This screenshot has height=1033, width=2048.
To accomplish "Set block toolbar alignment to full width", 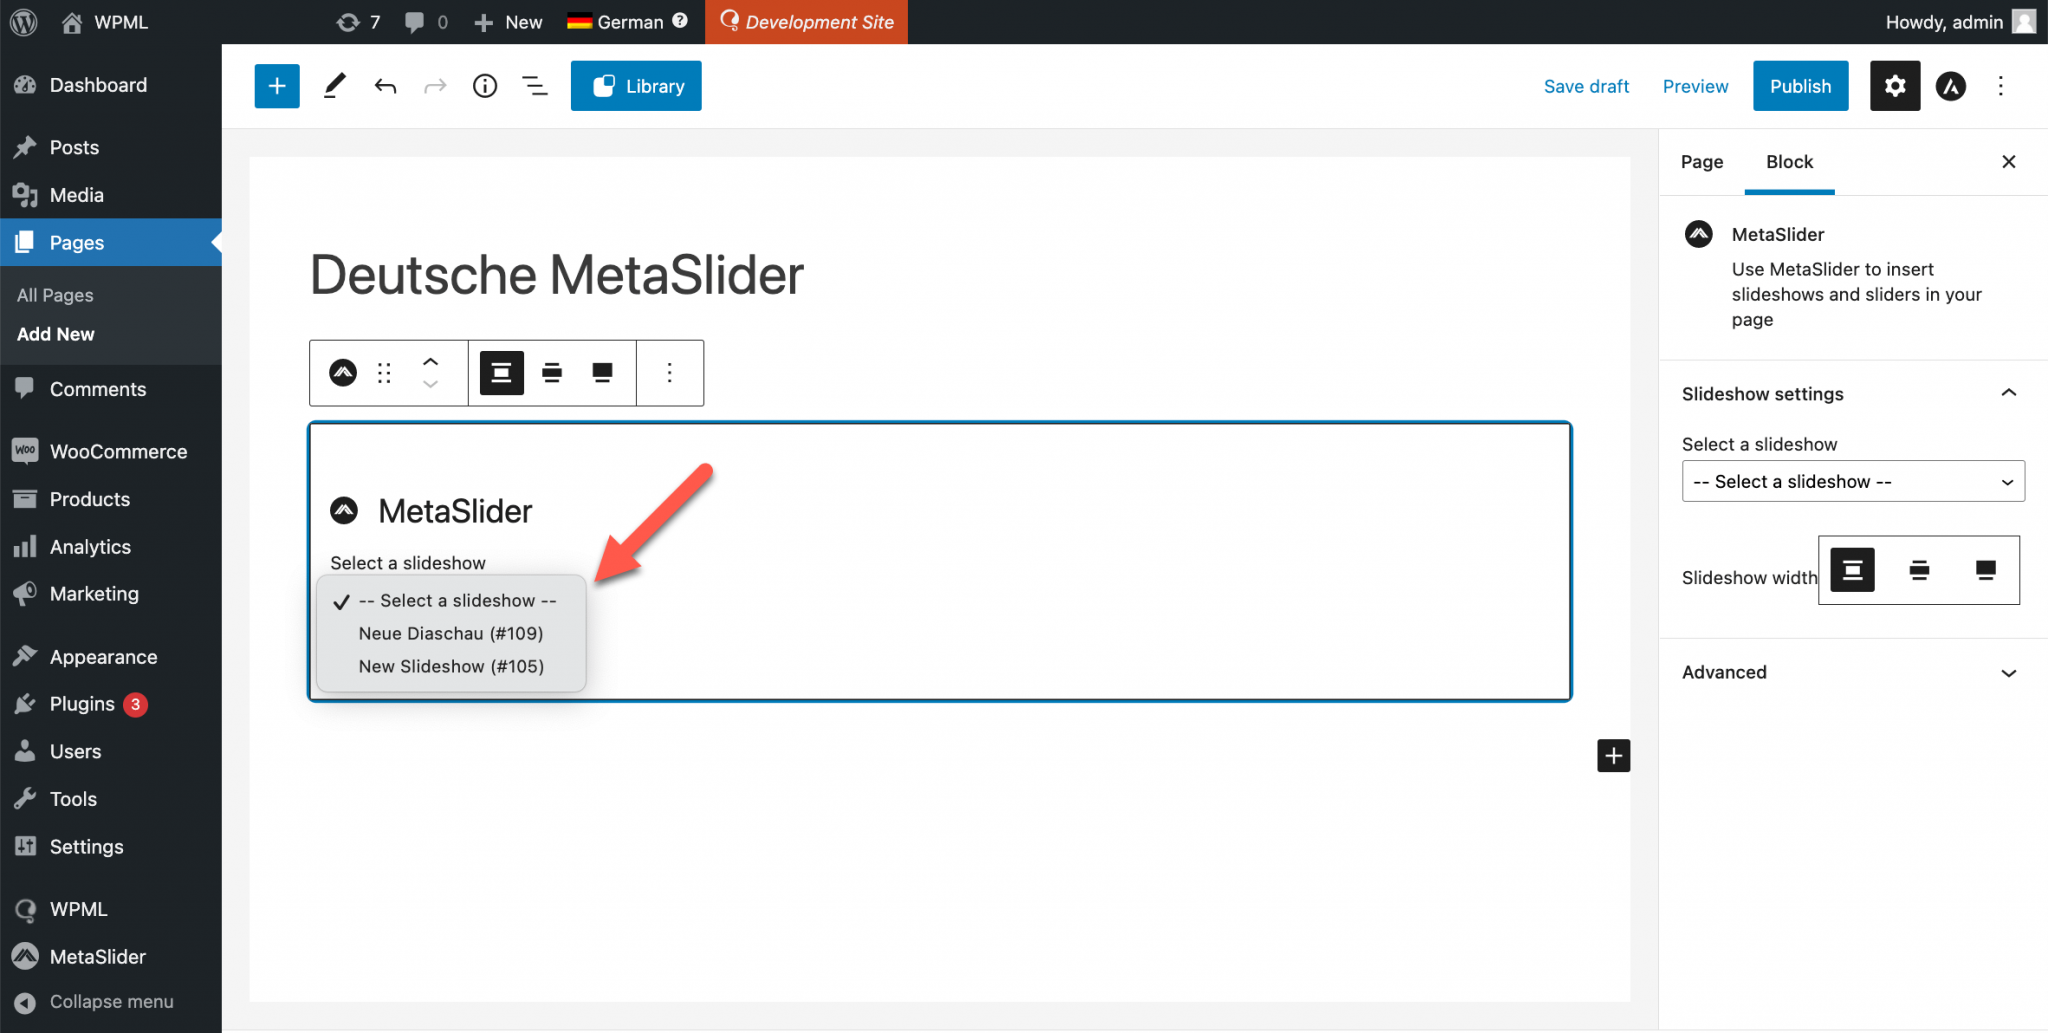I will point(602,373).
